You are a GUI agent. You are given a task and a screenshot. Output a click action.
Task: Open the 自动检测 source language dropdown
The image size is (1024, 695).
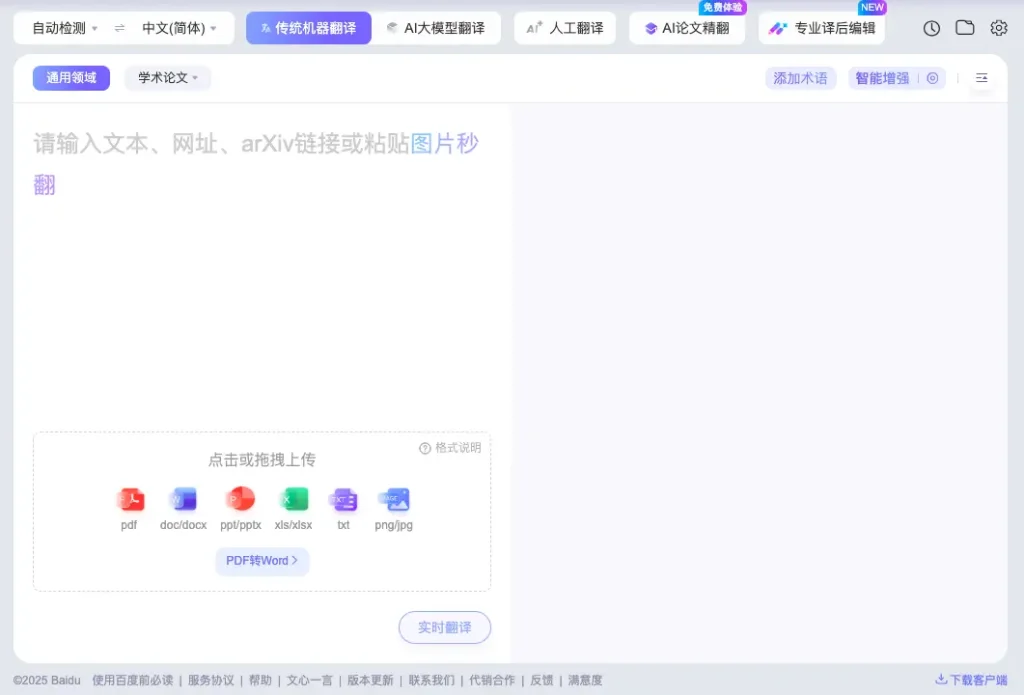(x=64, y=28)
